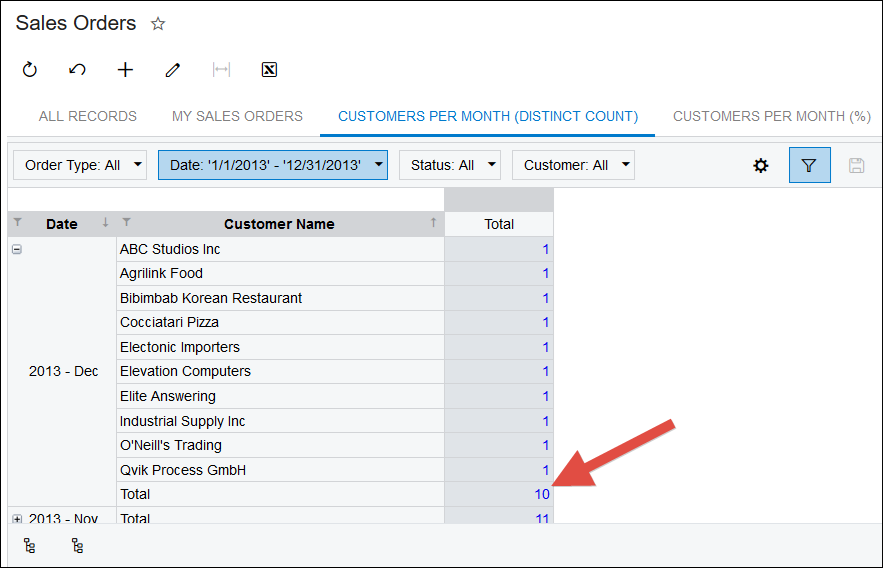This screenshot has width=883, height=568.
Task: Expand the 2013 - Nov group
Action: coord(16,518)
